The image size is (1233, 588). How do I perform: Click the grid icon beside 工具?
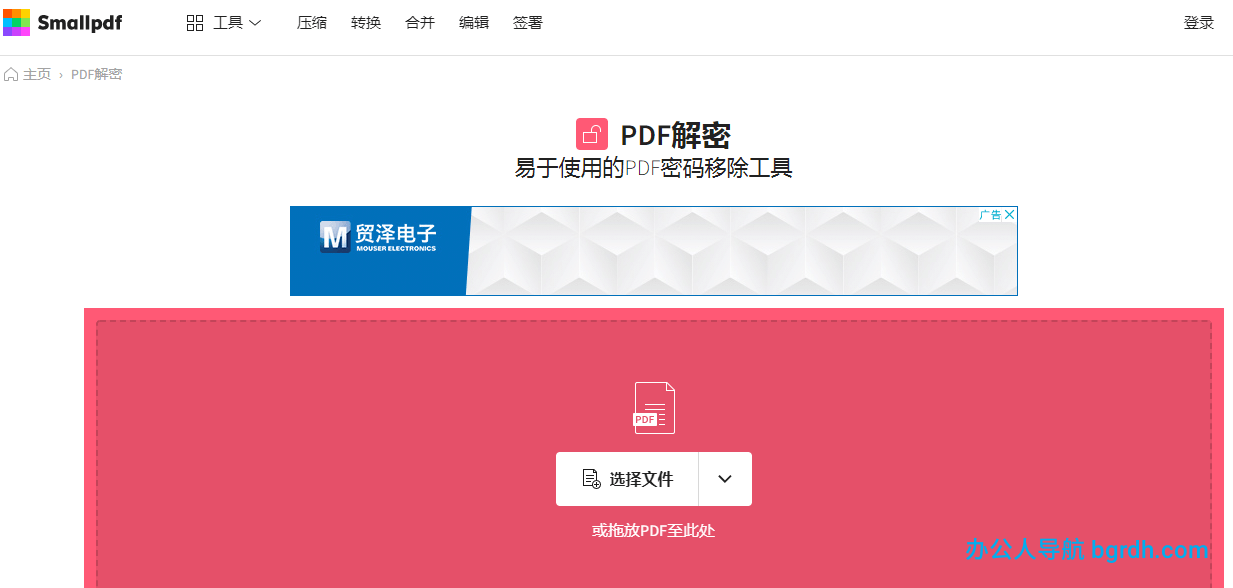click(195, 21)
